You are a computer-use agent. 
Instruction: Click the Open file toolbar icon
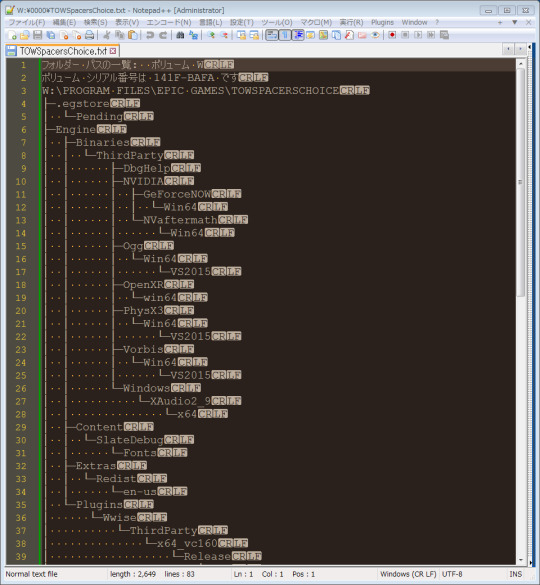click(25, 35)
